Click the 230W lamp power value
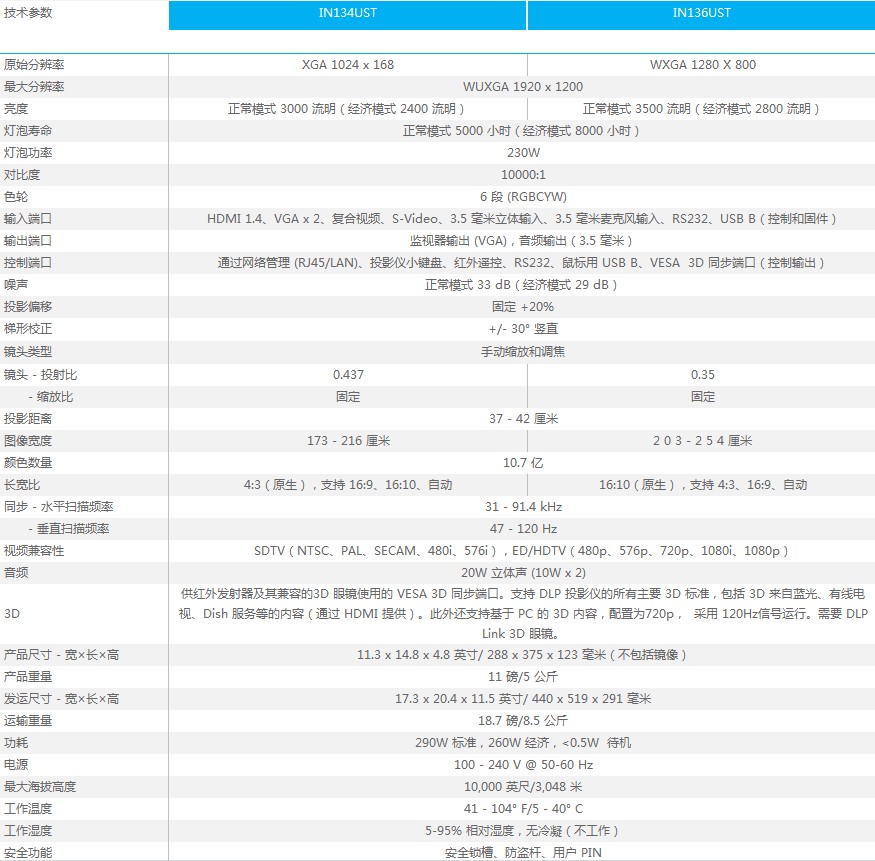The width and height of the screenshot is (875, 861). [x=523, y=153]
